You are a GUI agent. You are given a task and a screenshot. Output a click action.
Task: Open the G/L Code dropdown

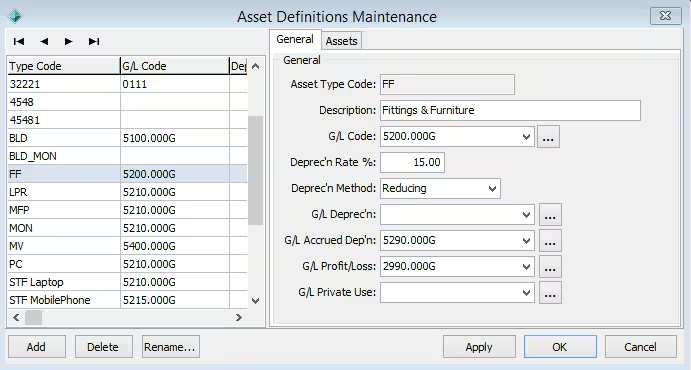526,137
